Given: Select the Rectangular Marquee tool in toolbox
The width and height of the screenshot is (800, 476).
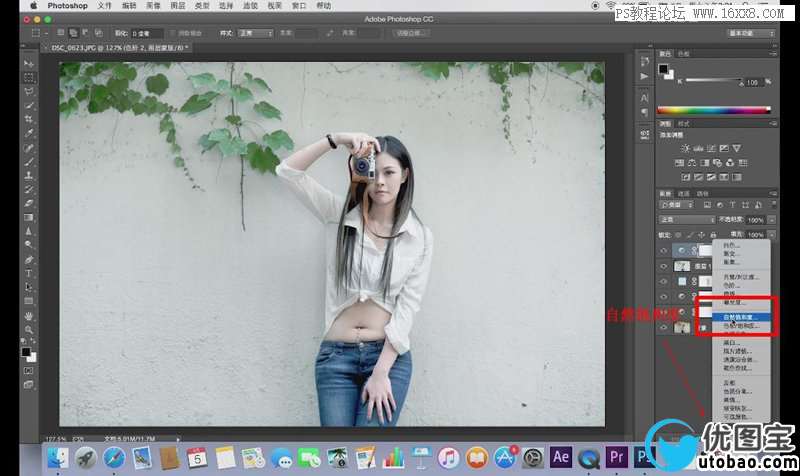Looking at the screenshot, I should click(29, 78).
